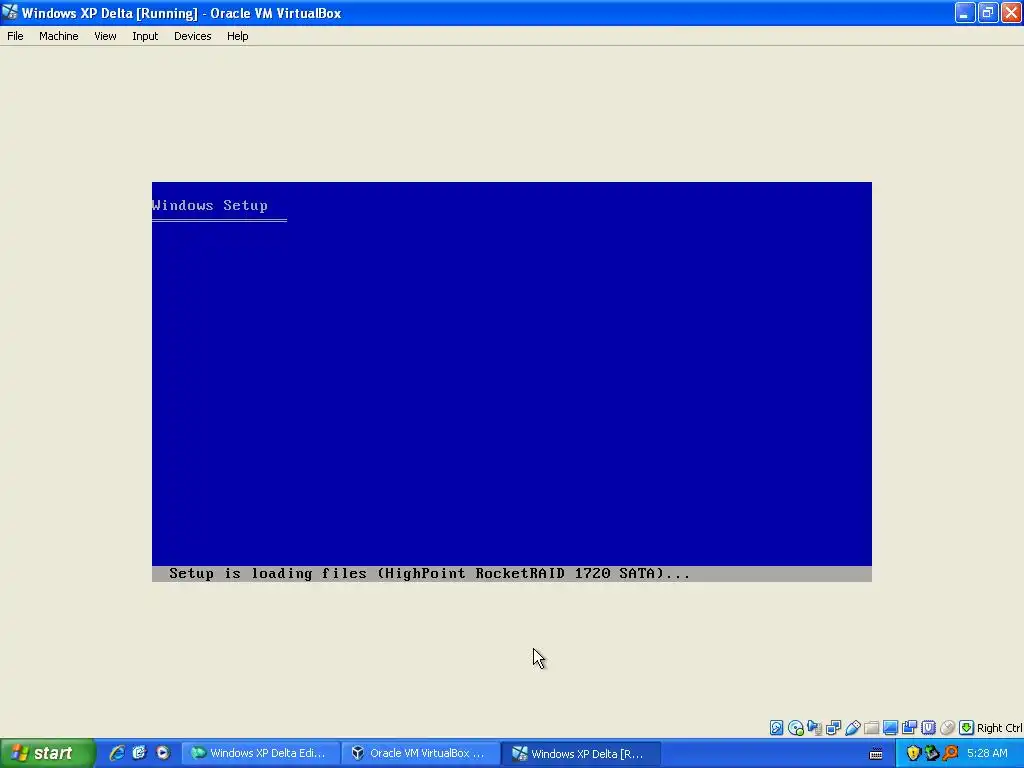Click the orange magnifier tray icon
The image size is (1024, 768).
950,753
